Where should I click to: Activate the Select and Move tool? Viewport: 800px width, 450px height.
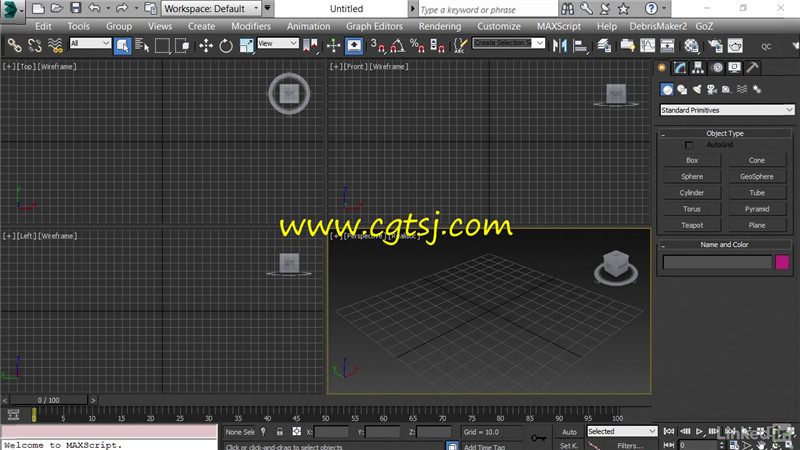click(x=206, y=46)
